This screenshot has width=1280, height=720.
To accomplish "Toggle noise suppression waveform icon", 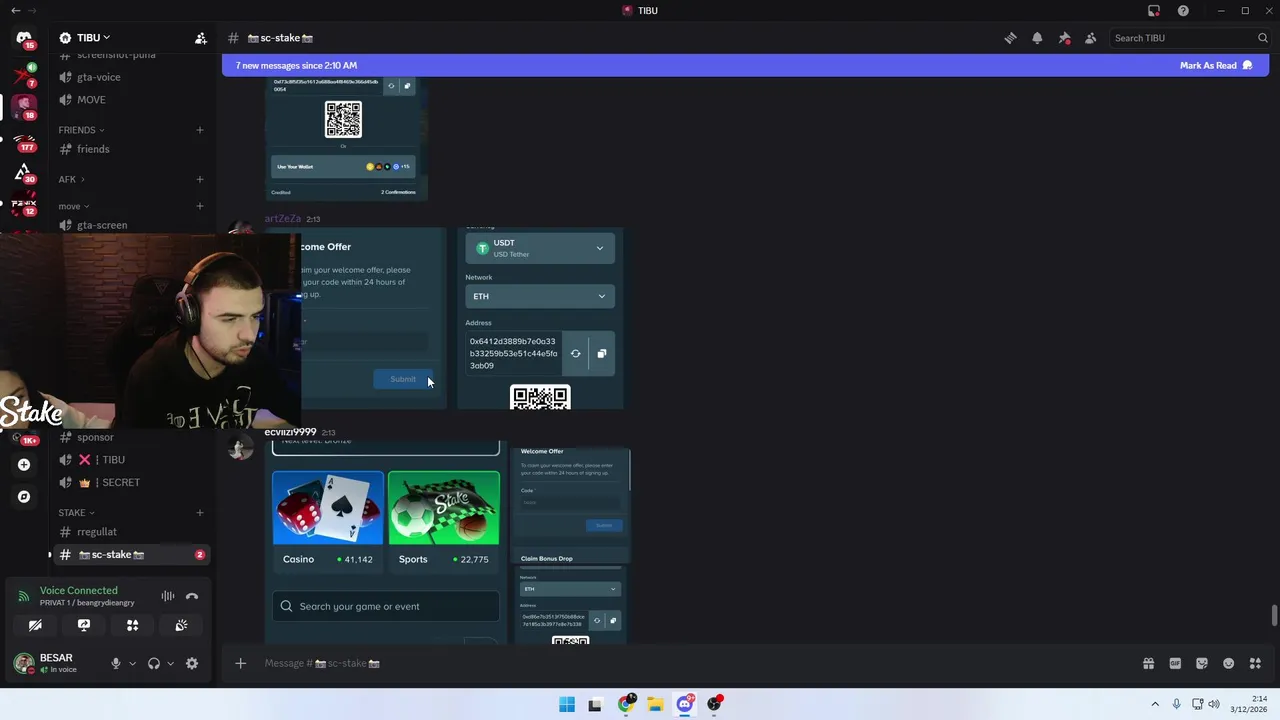I will point(168,596).
